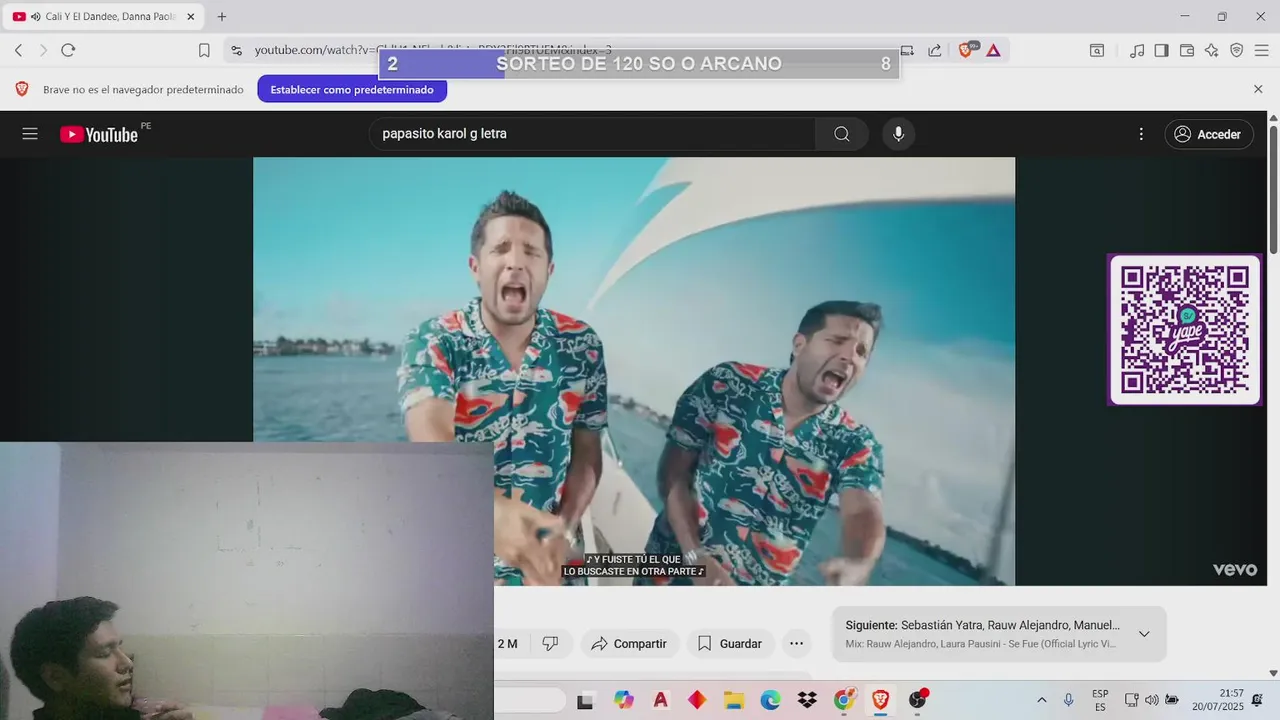Screen dimensions: 1280x720
Task: Open Brave Wallet icon
Action: tap(1187, 50)
